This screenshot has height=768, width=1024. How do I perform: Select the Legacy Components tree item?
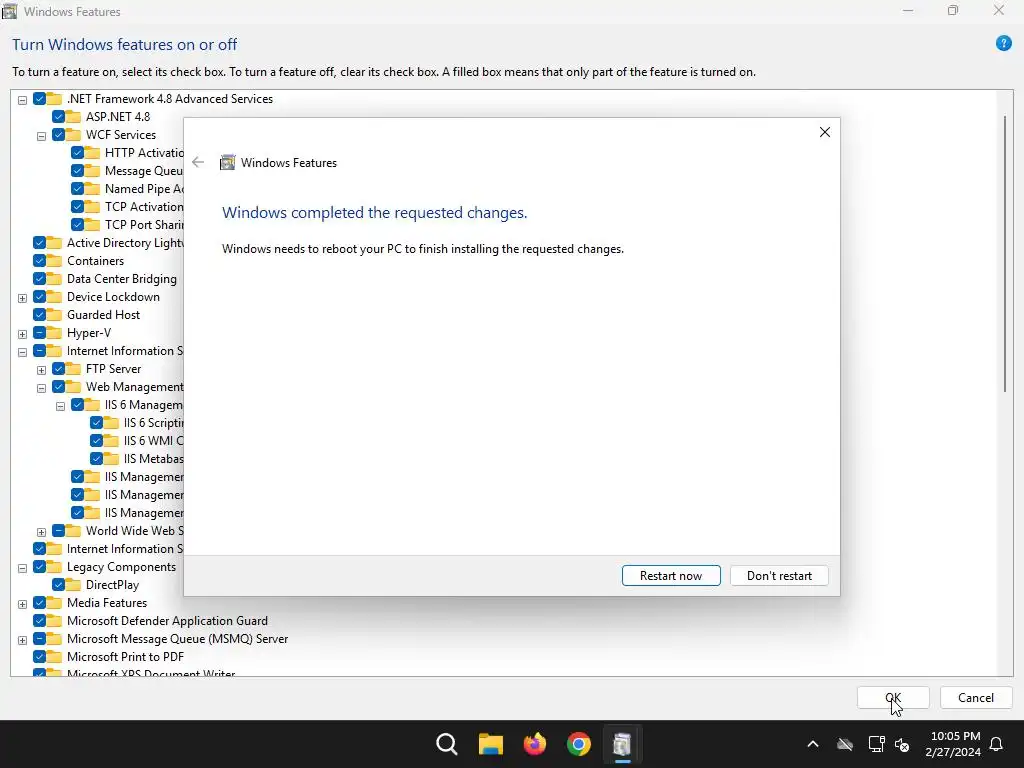(121, 567)
